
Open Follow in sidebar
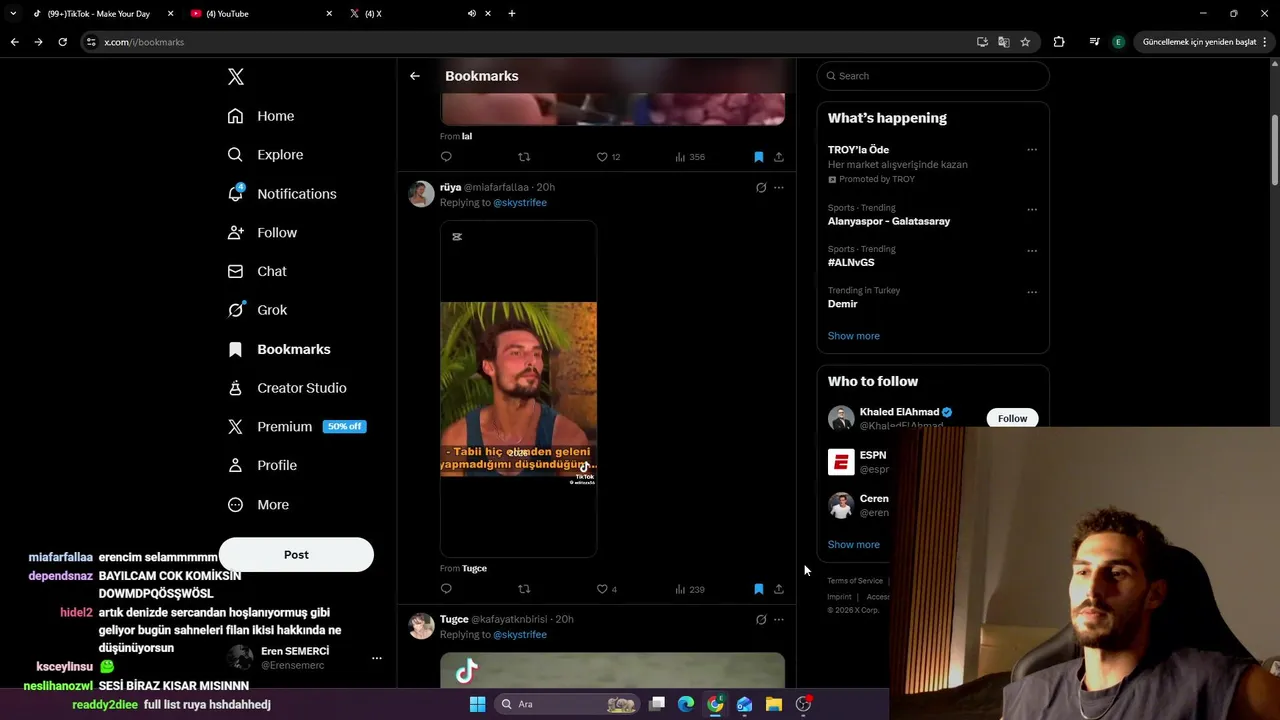pos(262,233)
